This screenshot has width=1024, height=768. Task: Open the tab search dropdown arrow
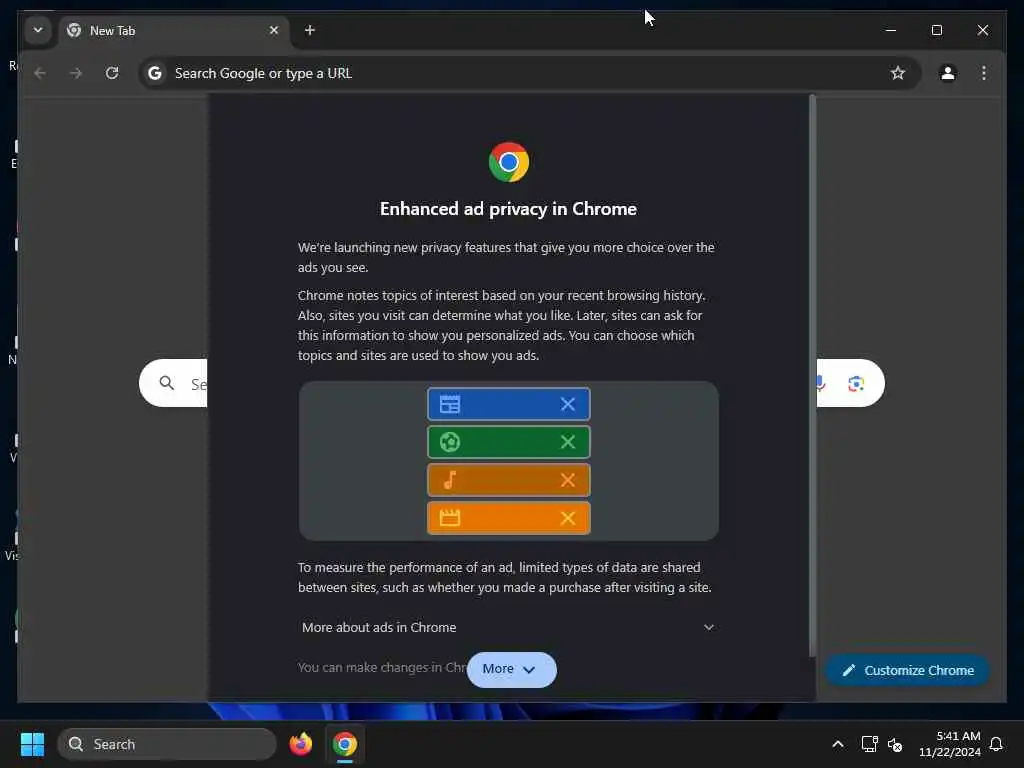pyautogui.click(x=38, y=30)
